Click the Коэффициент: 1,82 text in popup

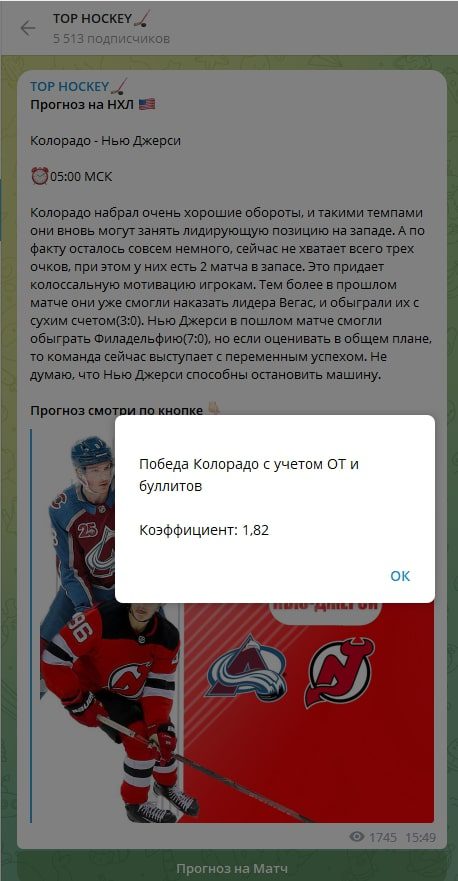204,530
